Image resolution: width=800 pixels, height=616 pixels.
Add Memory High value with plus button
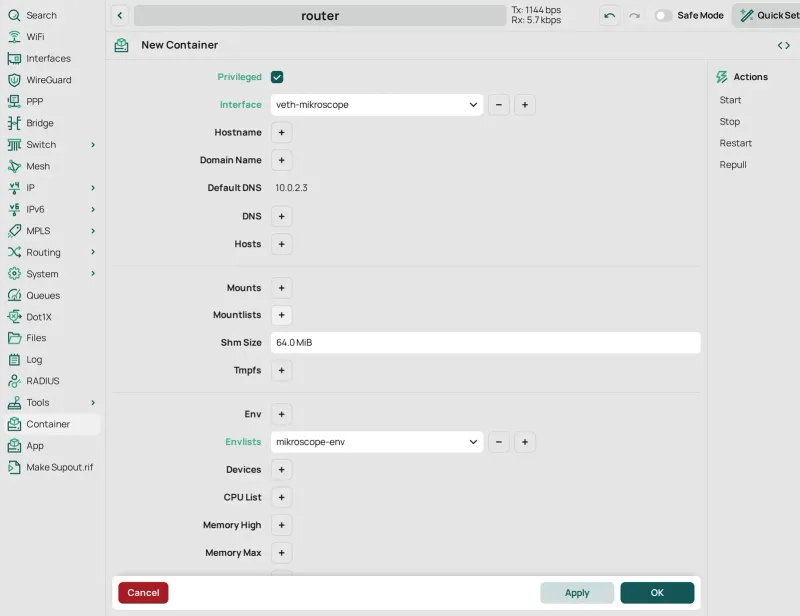282,525
